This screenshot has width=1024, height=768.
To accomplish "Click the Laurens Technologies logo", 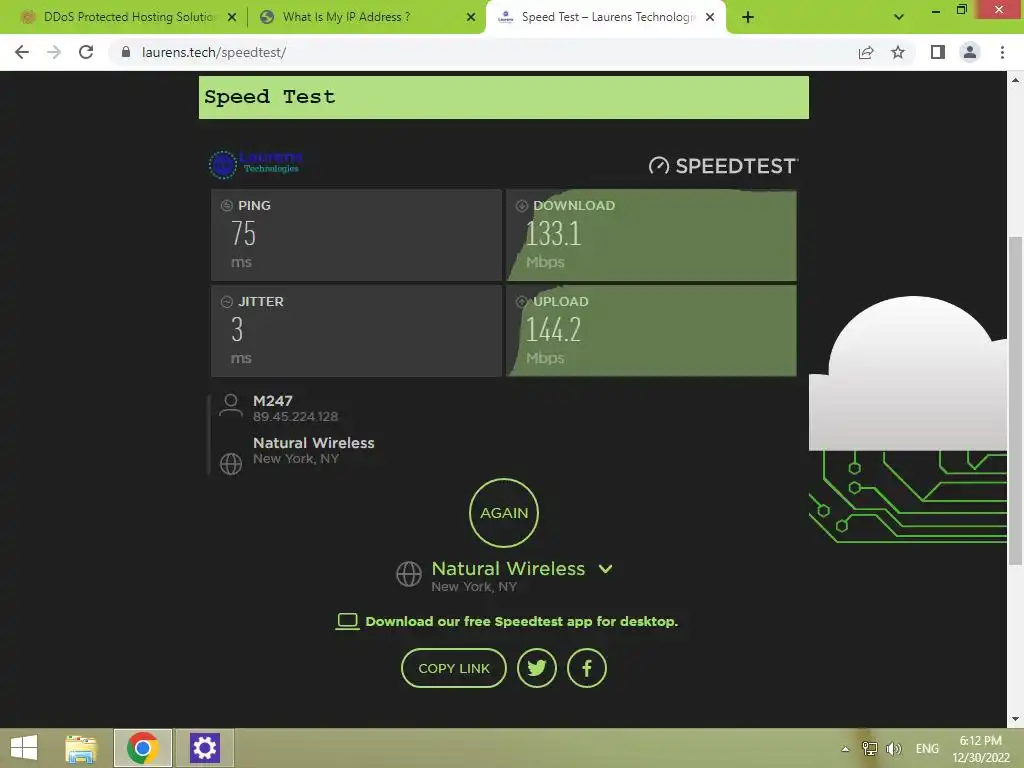I will point(255,163).
